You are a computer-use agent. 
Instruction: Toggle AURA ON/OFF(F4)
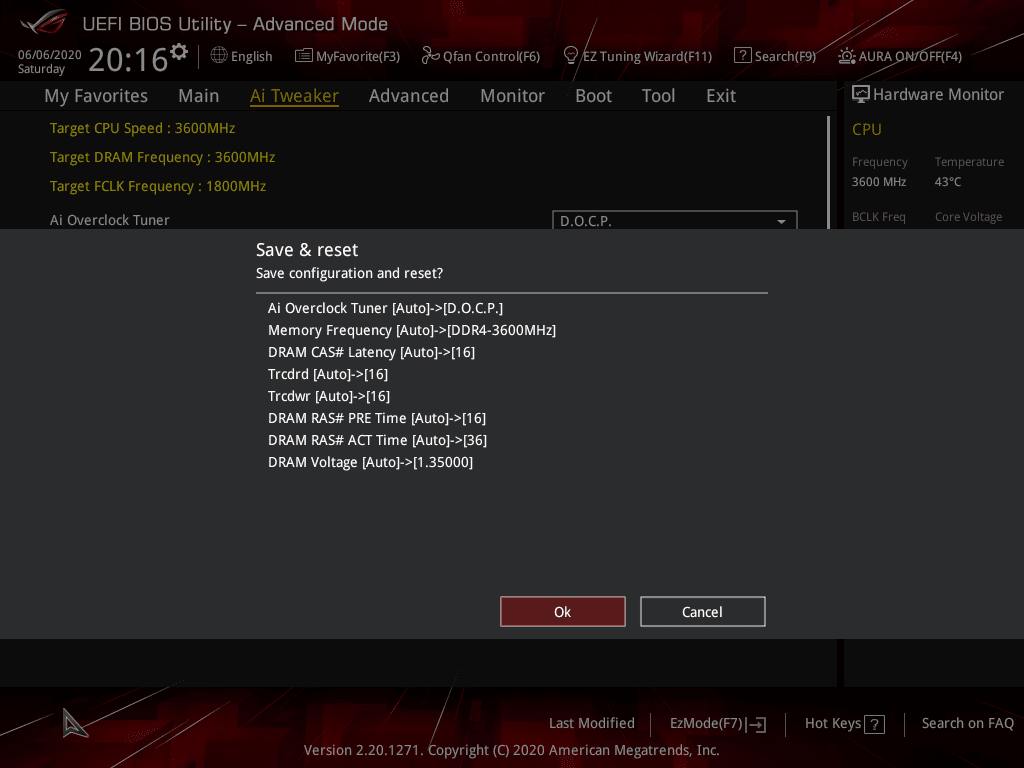pos(900,56)
